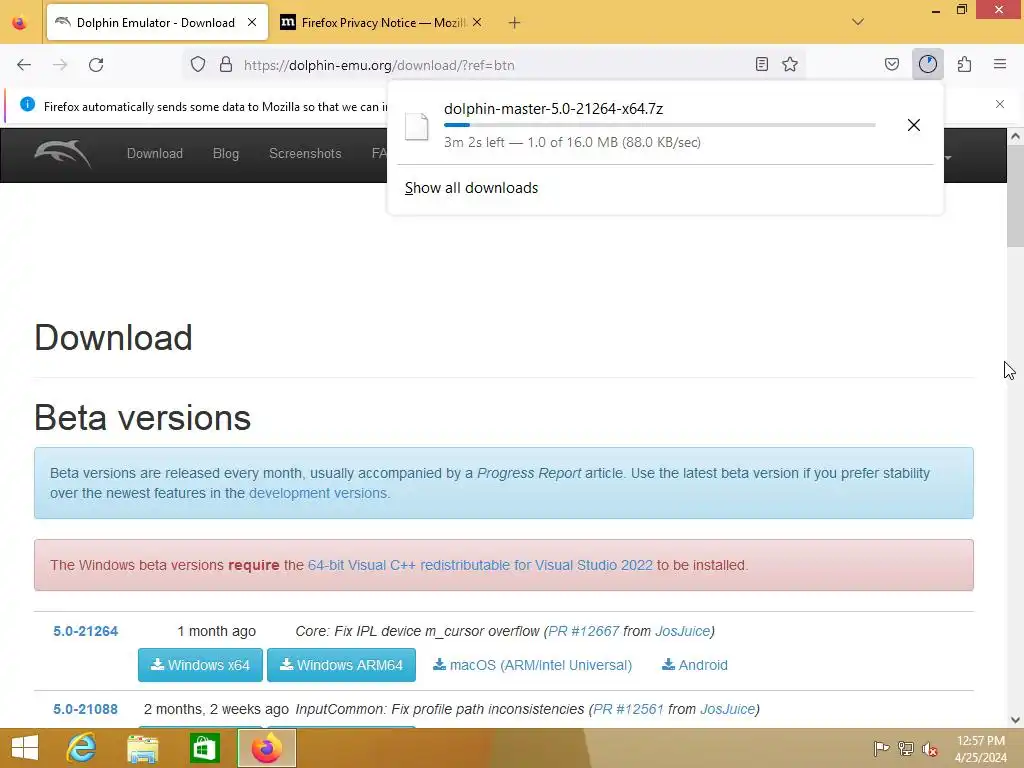Click the info icon in notification bar
Screen dimensions: 1024x768
pos(27,104)
